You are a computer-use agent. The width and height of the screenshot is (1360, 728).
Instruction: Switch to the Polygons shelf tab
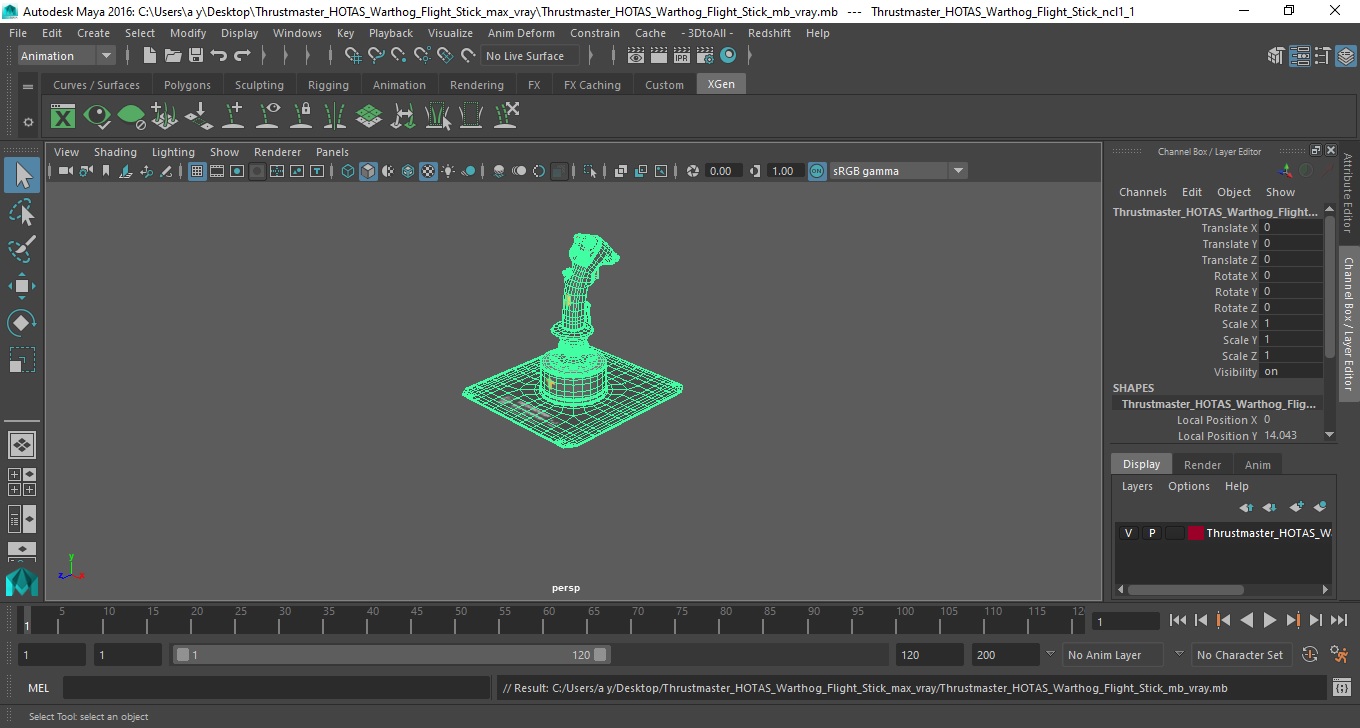[187, 85]
